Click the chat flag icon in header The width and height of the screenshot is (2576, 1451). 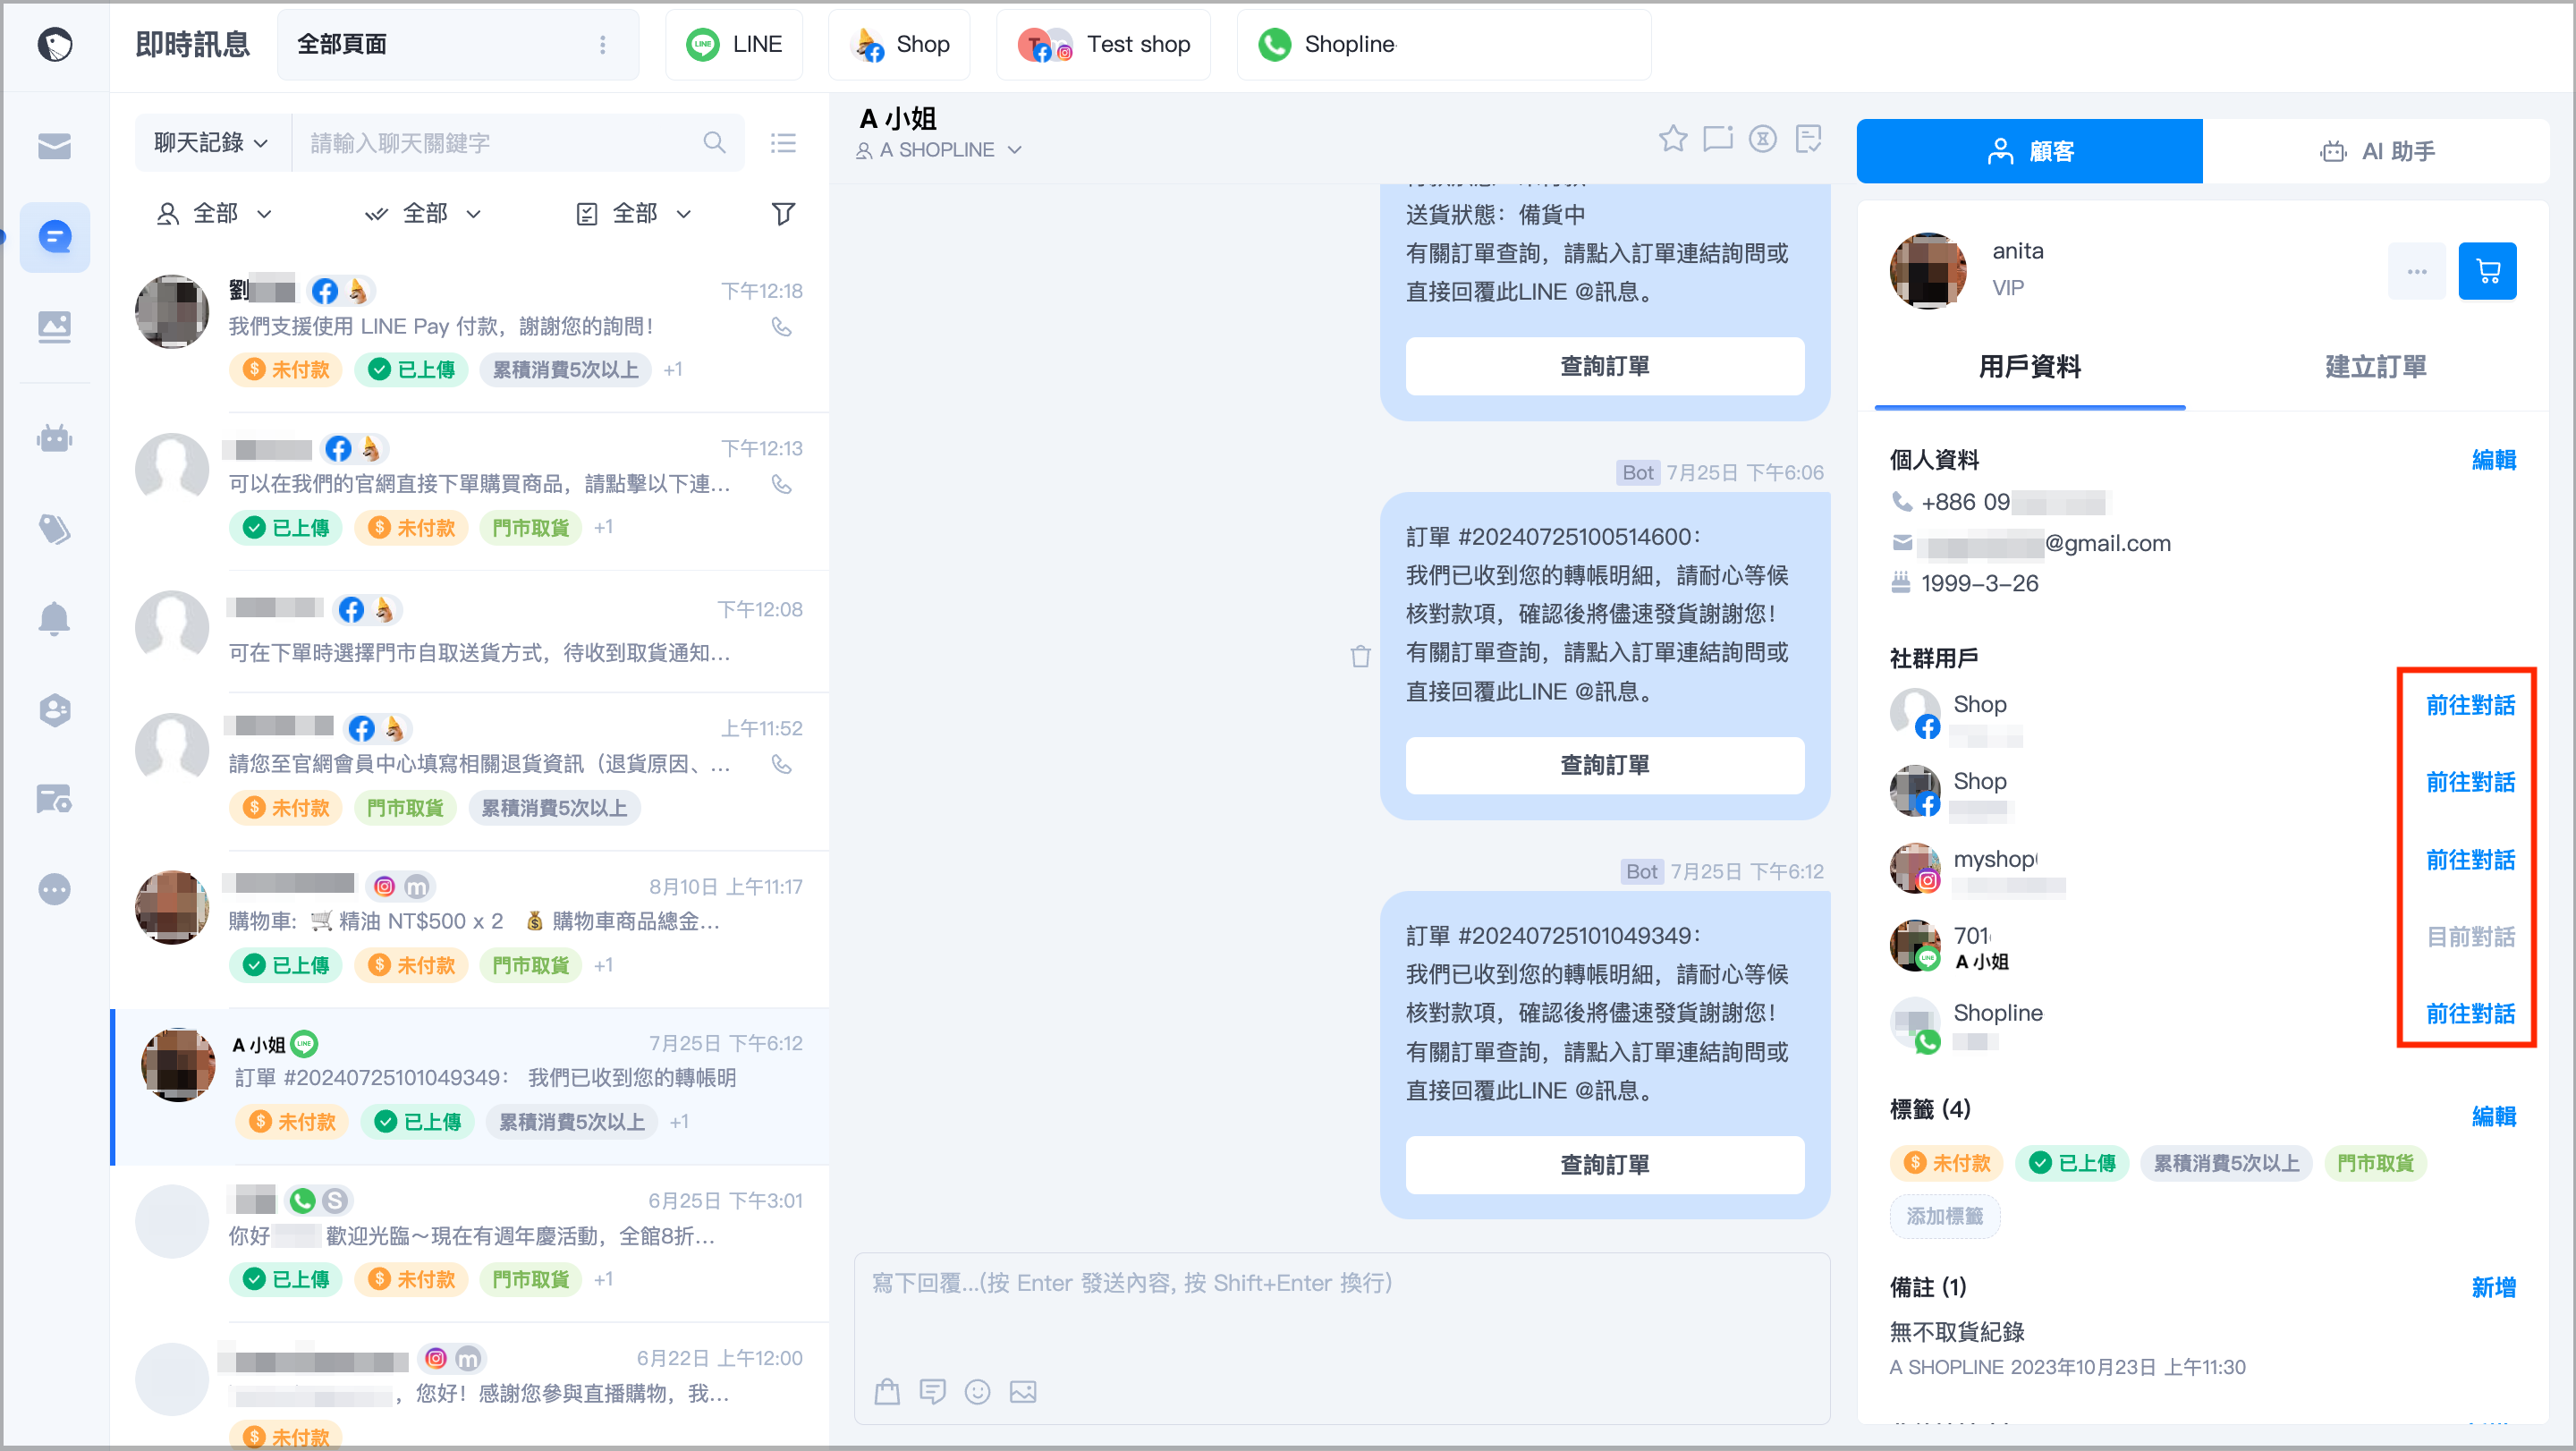click(1717, 138)
